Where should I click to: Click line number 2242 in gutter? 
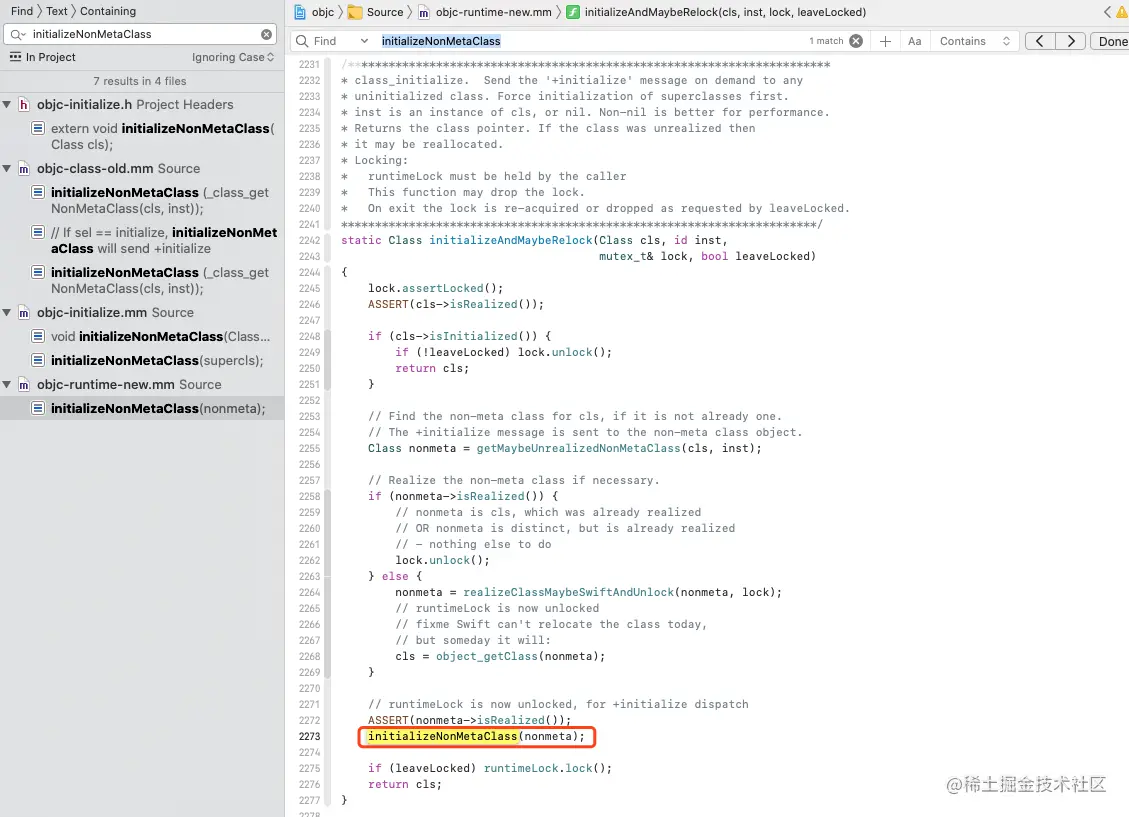click(310, 240)
